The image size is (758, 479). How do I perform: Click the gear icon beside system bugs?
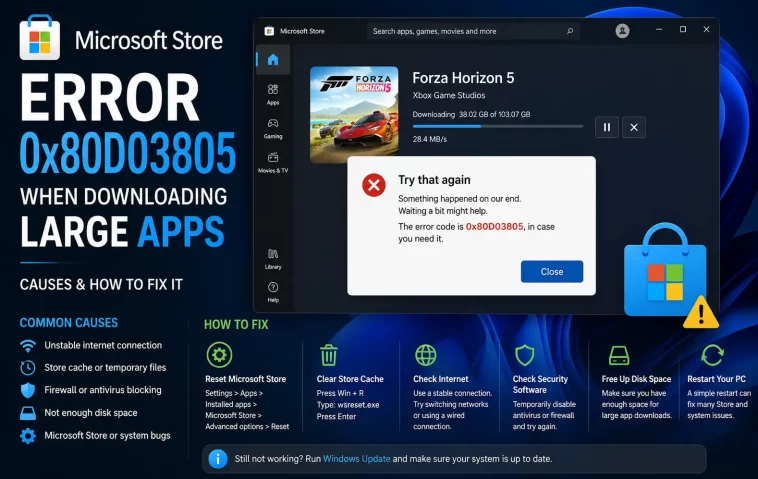[x=28, y=435]
